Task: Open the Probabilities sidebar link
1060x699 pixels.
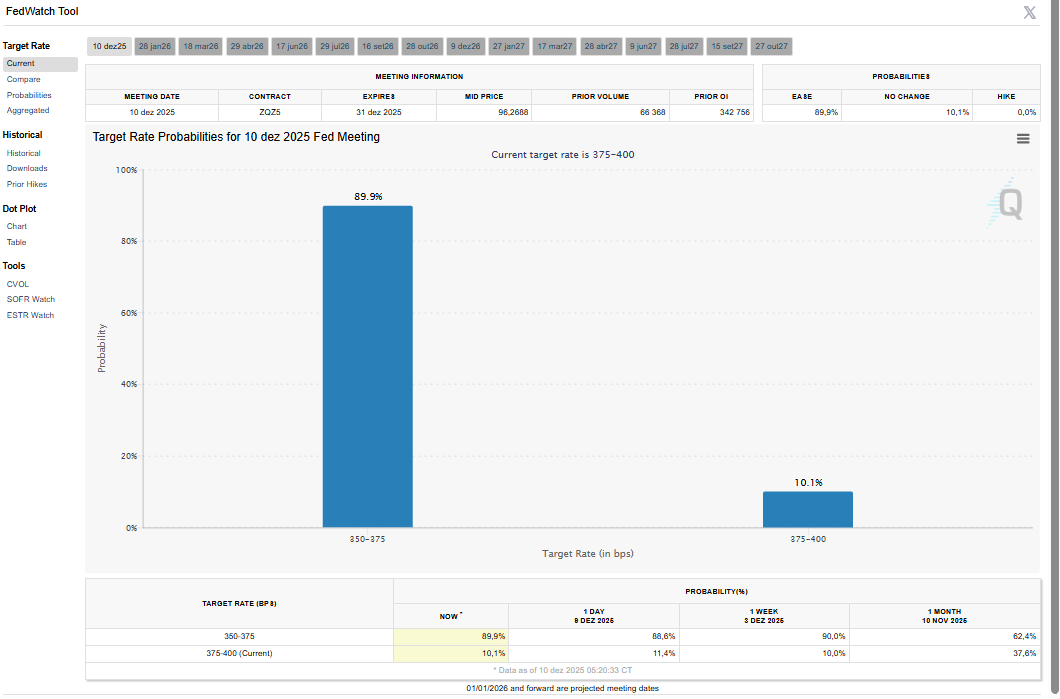Action: pos(29,95)
